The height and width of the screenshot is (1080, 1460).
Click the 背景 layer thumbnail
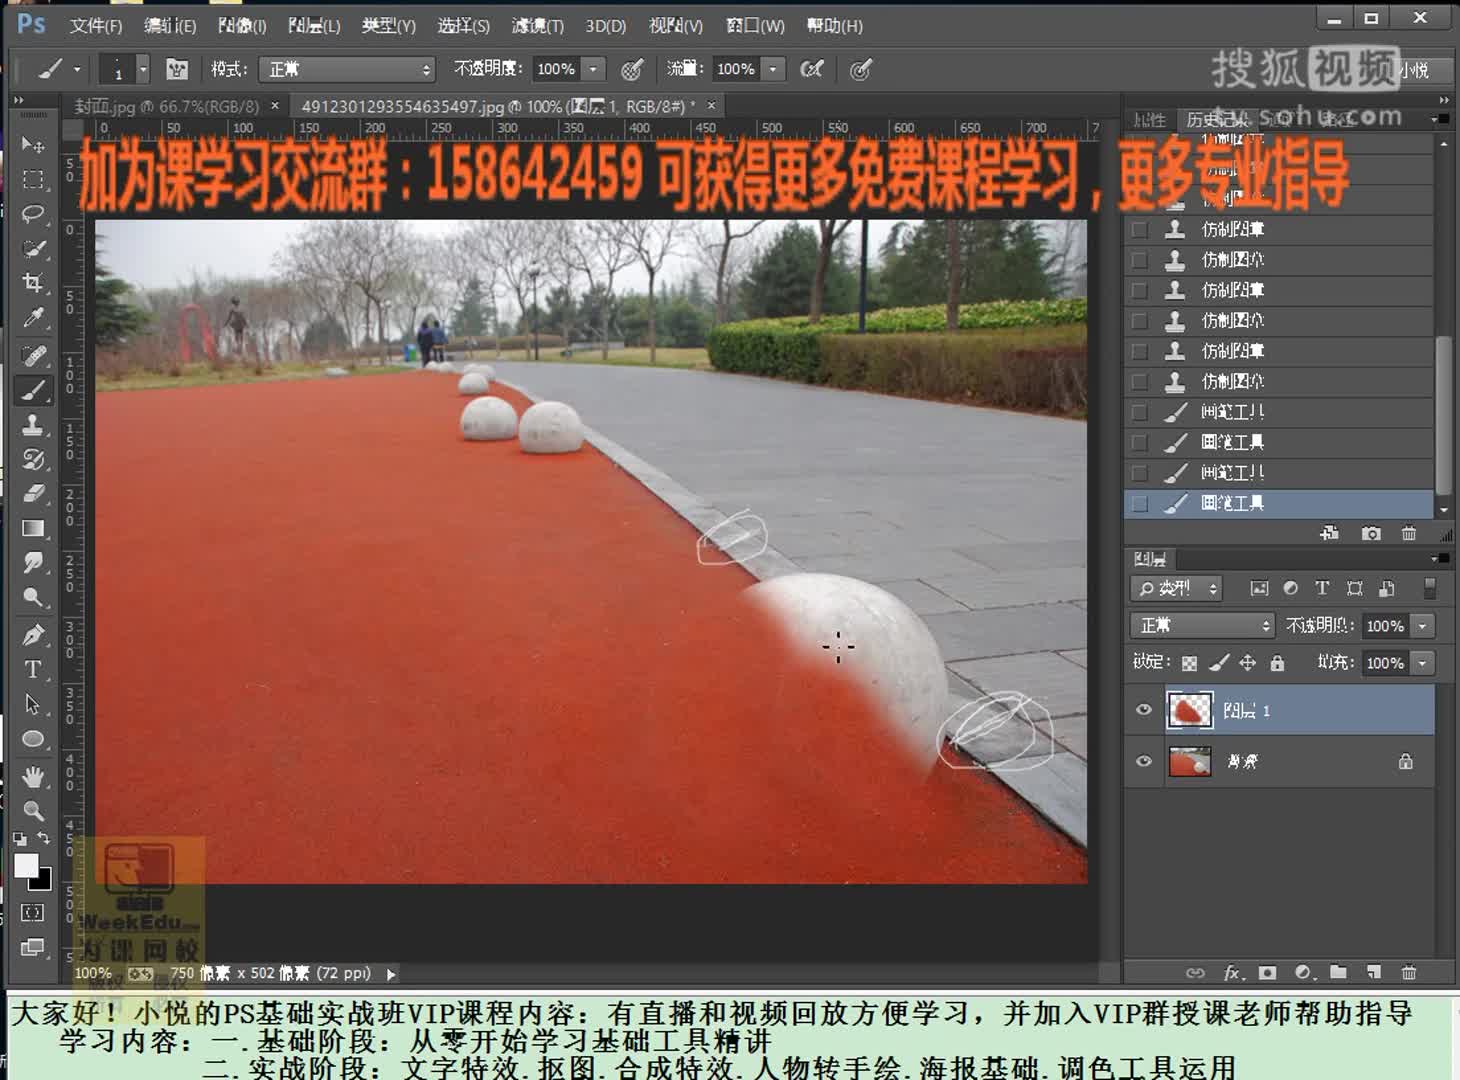coord(1190,762)
